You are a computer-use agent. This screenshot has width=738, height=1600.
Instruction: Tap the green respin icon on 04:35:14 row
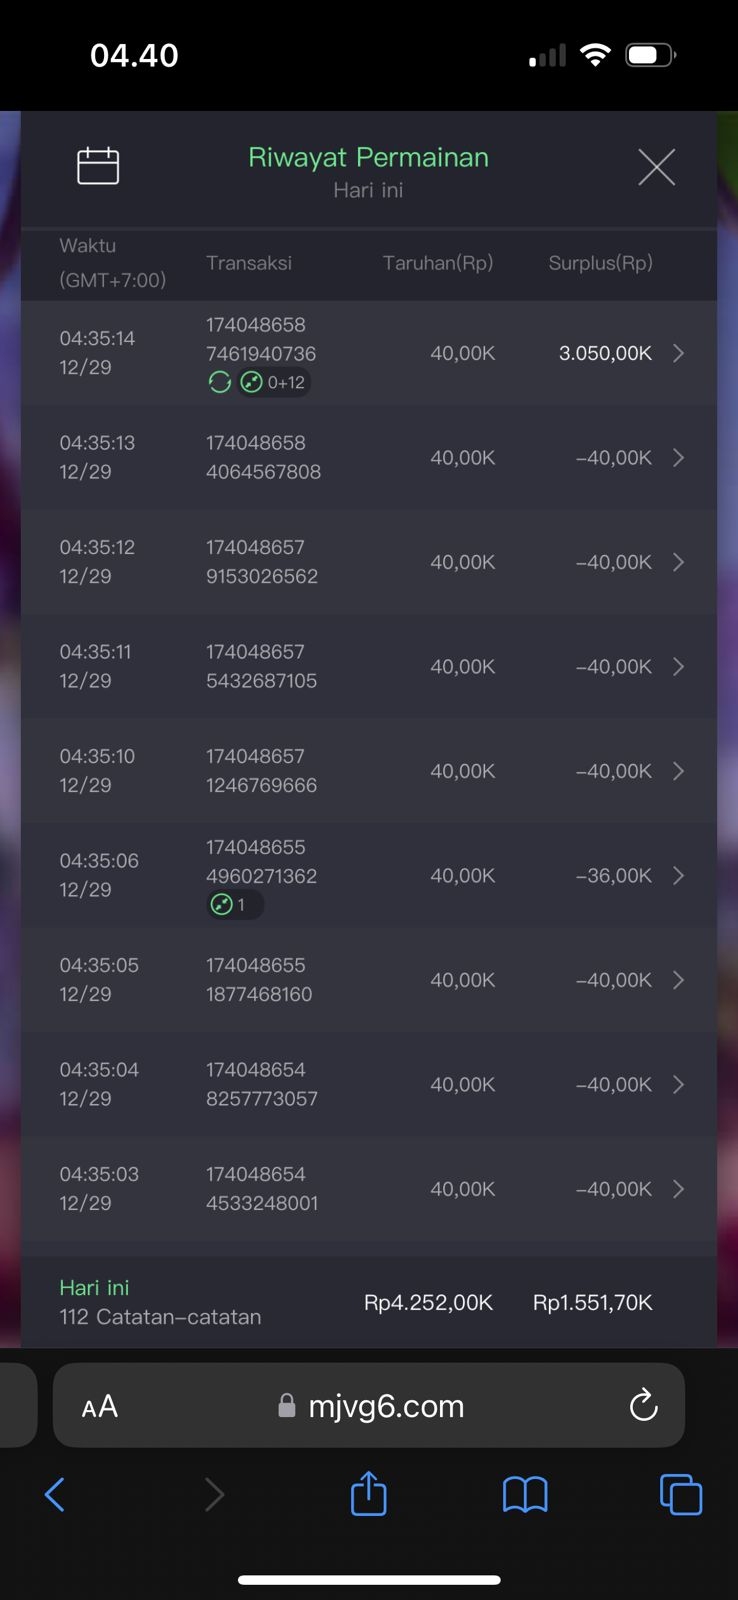219,382
